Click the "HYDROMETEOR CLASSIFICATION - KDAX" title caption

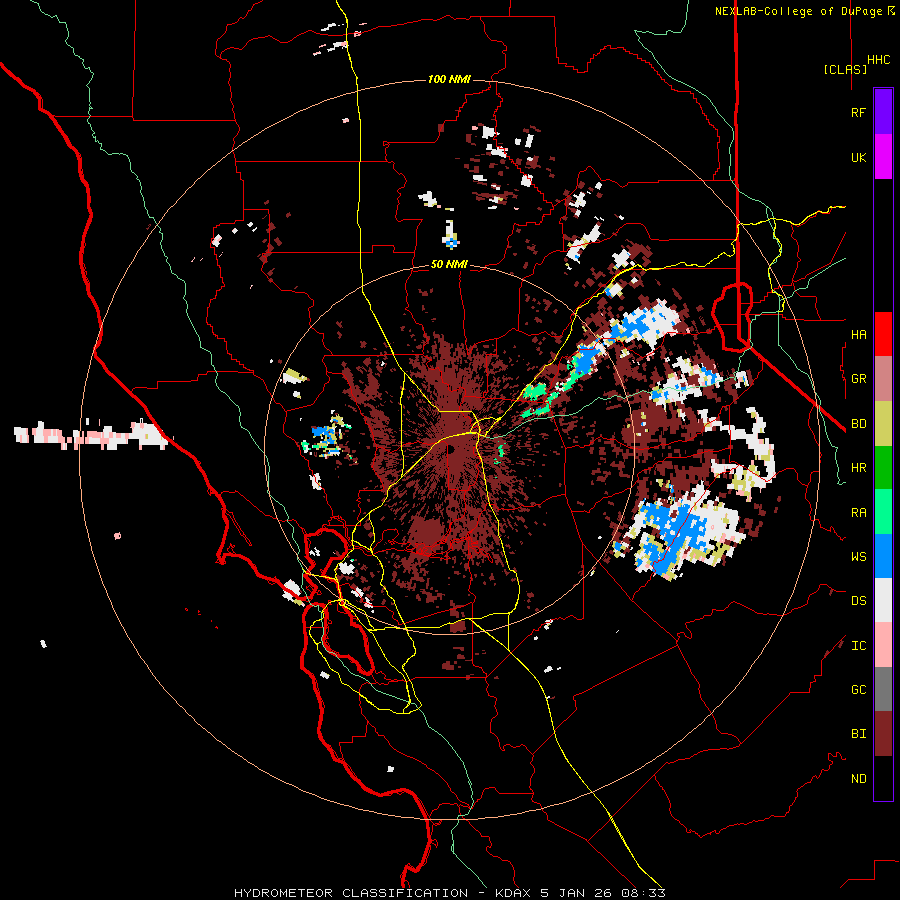(x=385, y=893)
